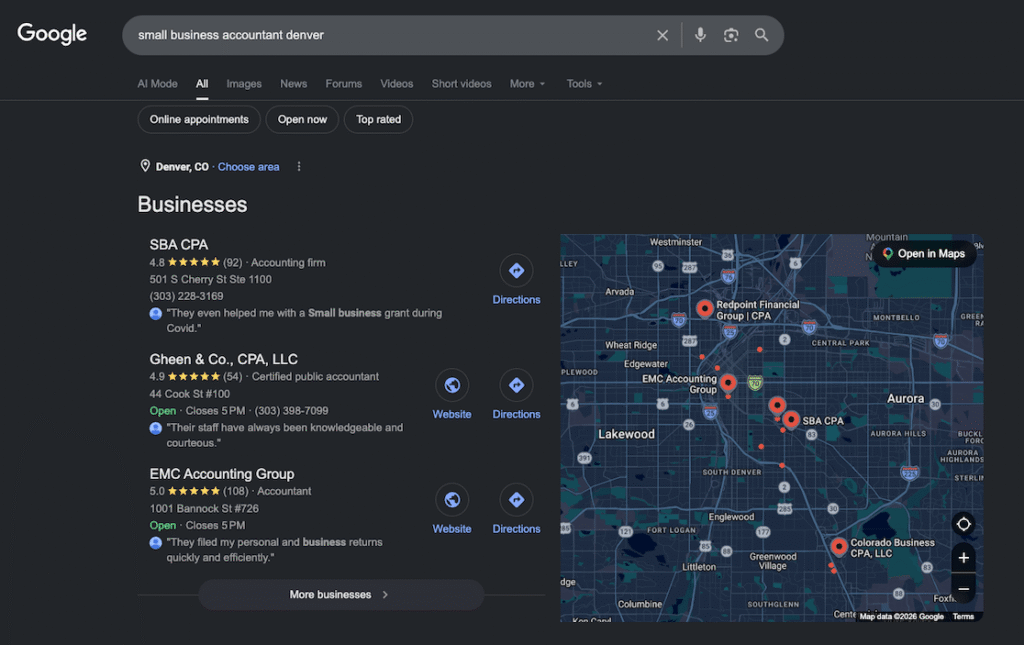Select the All results tab

202,84
